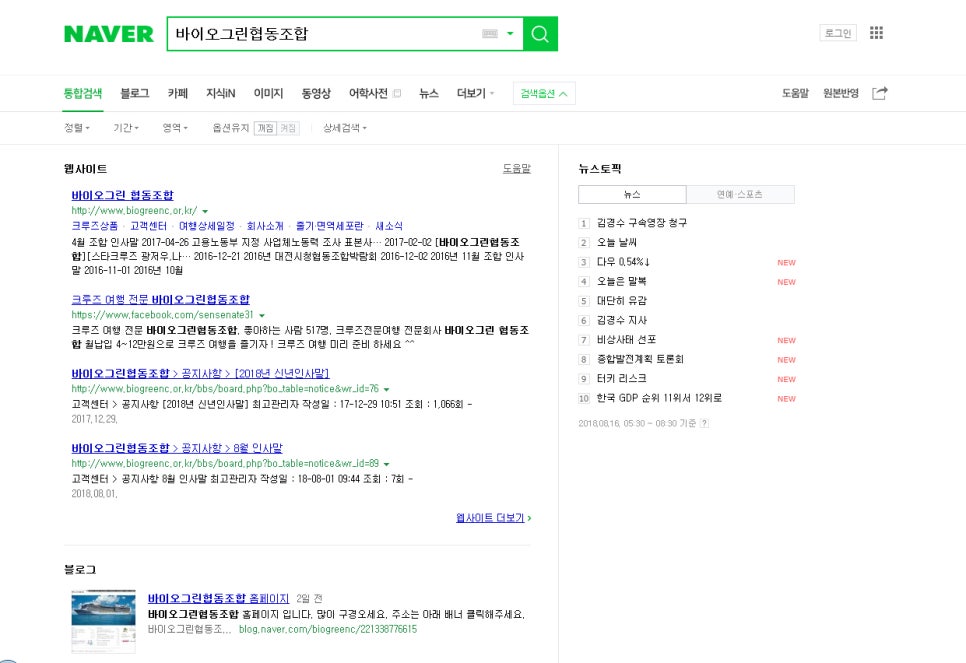Viewport: 966px width, 663px height.
Task: Click the blog.naver.com/biogreenc URL link
Action: (x=328, y=629)
